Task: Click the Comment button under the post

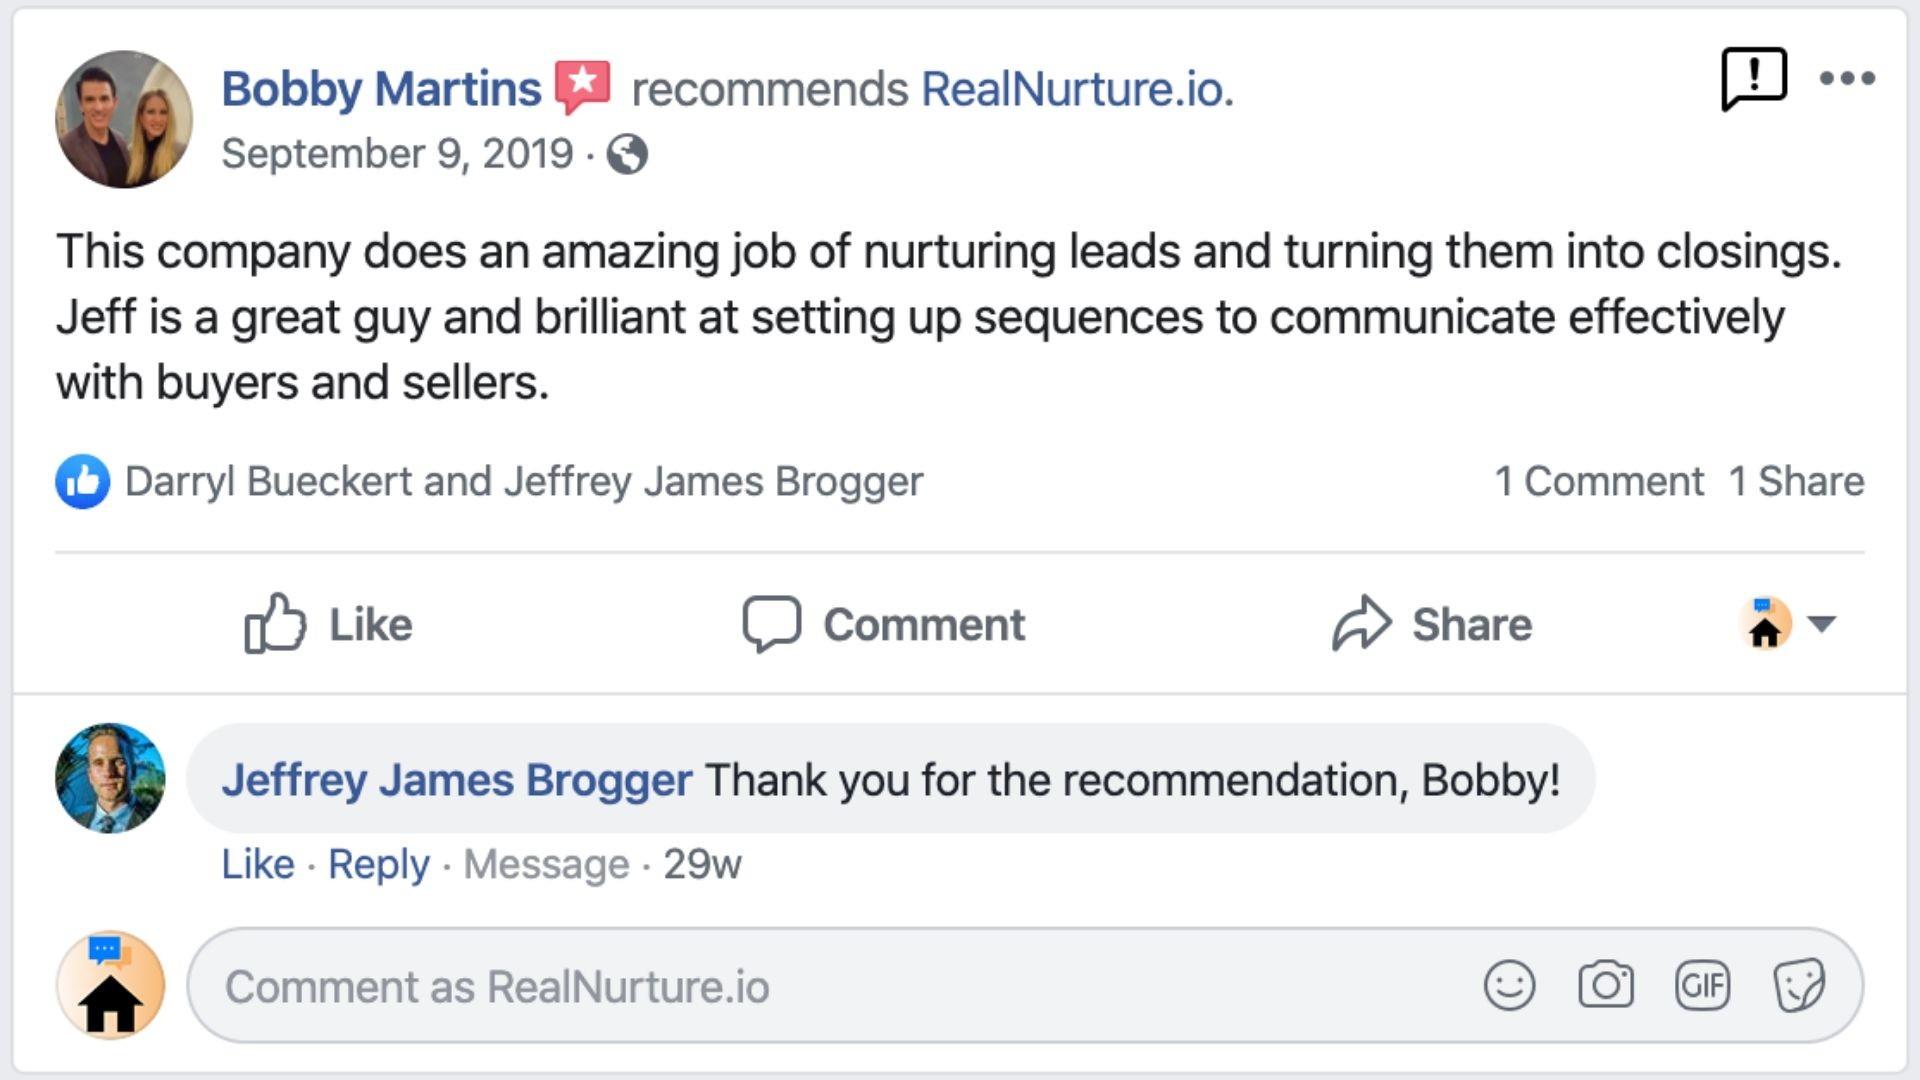Action: click(884, 624)
